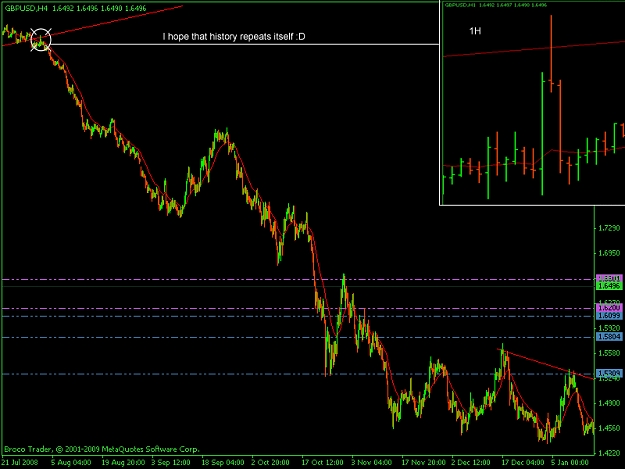Image resolution: width=625 pixels, height=469 pixels.
Task: Click the '21 Jul 2008' date label
Action: click(x=20, y=463)
